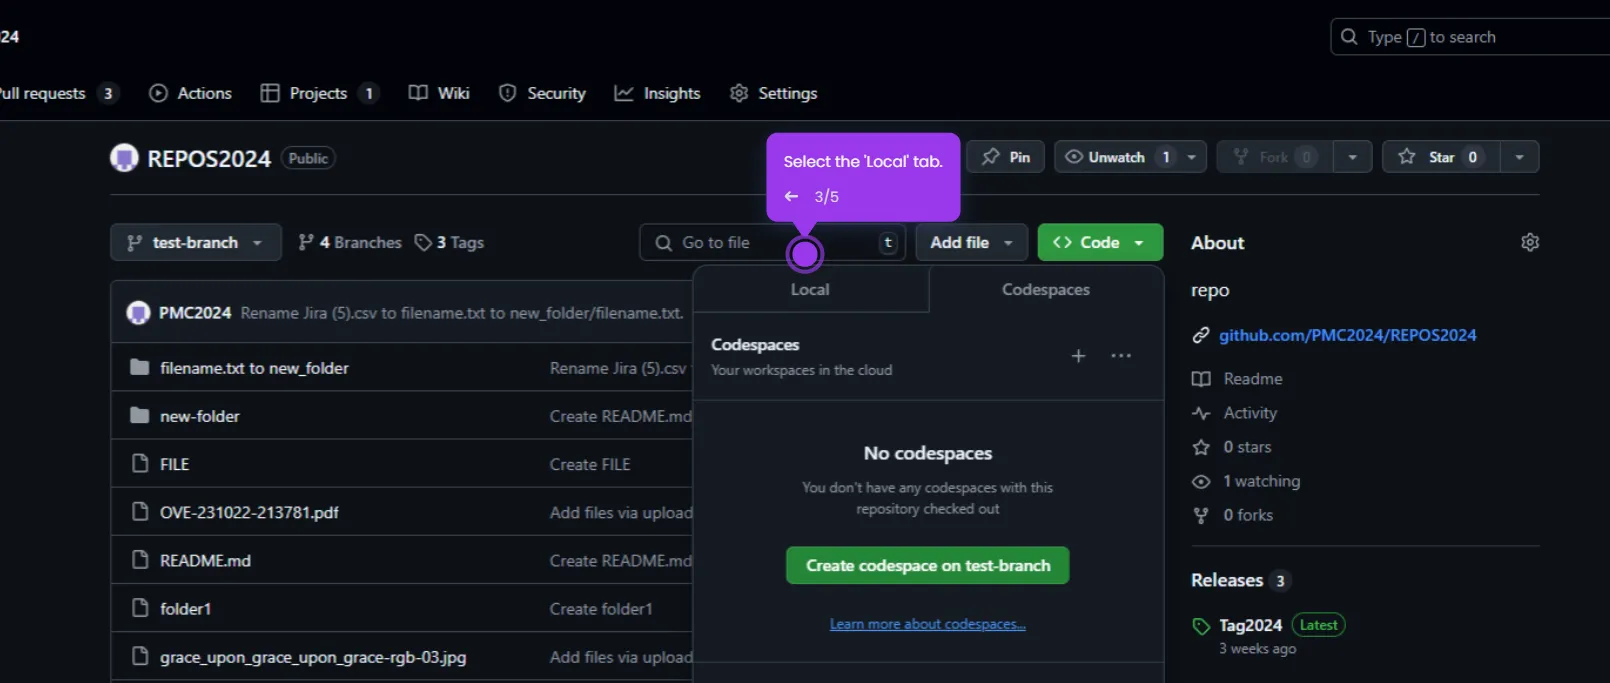Viewport: 1610px width, 683px height.
Task: Open the Activity link
Action: click(x=1249, y=413)
